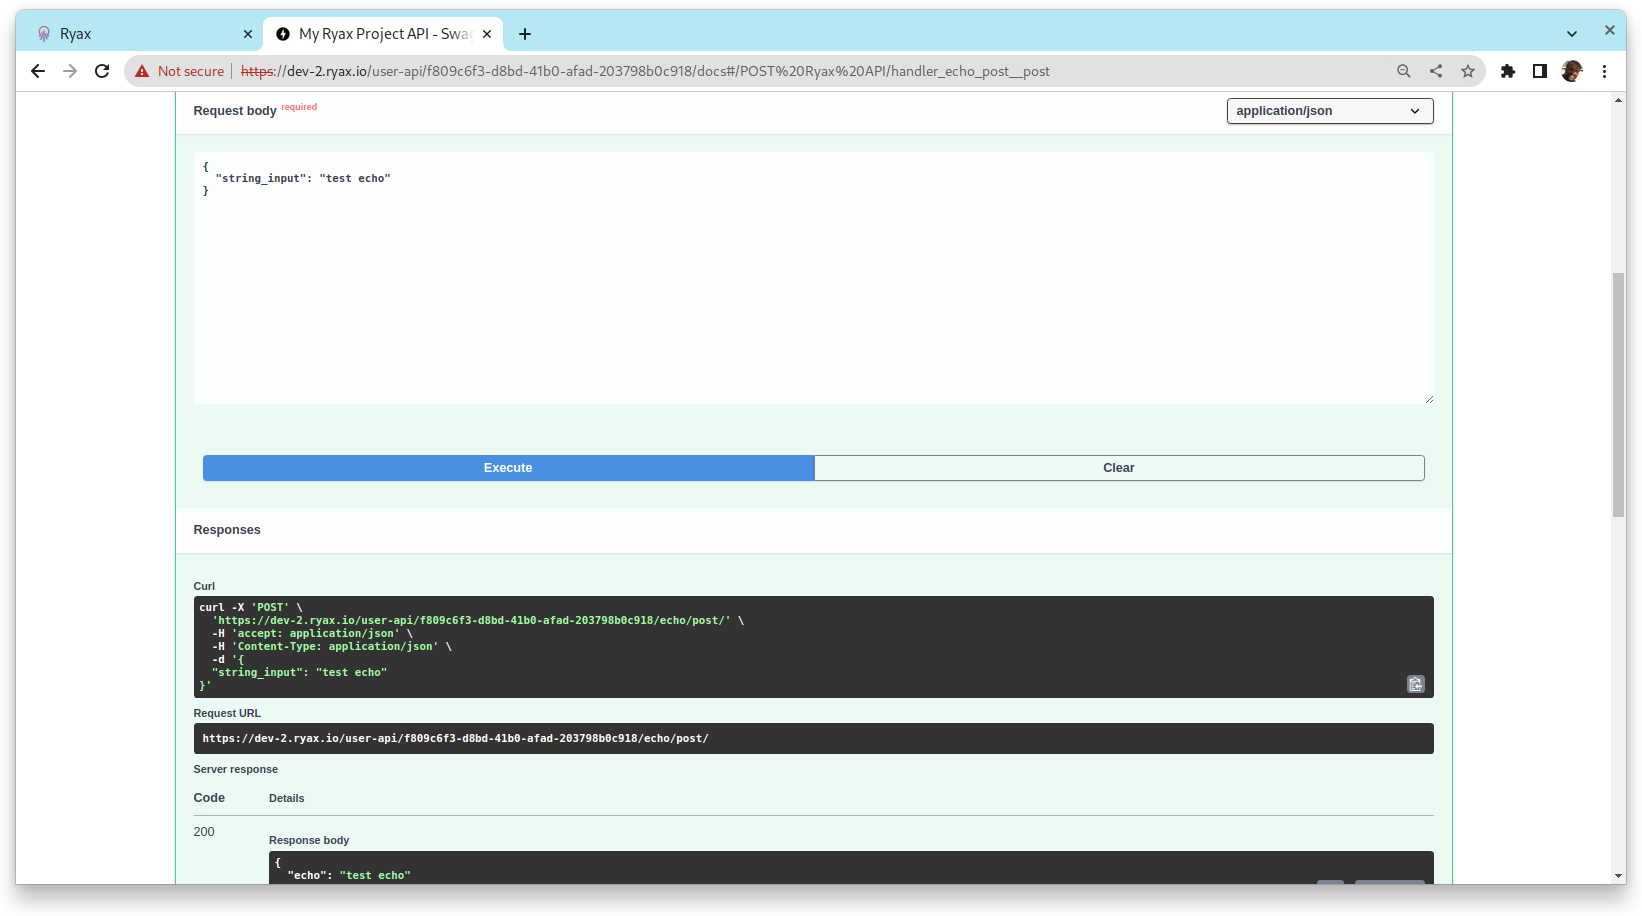Toggle the browser side panel icon
Image resolution: width=1642 pixels, height=916 pixels.
click(1540, 71)
